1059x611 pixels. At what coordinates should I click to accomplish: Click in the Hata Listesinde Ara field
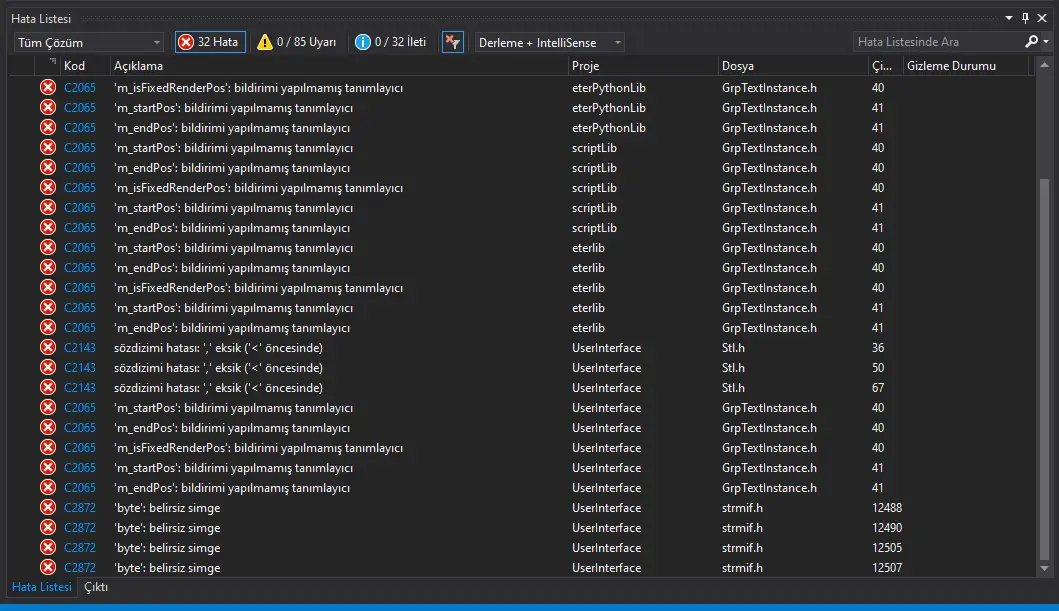[x=938, y=42]
